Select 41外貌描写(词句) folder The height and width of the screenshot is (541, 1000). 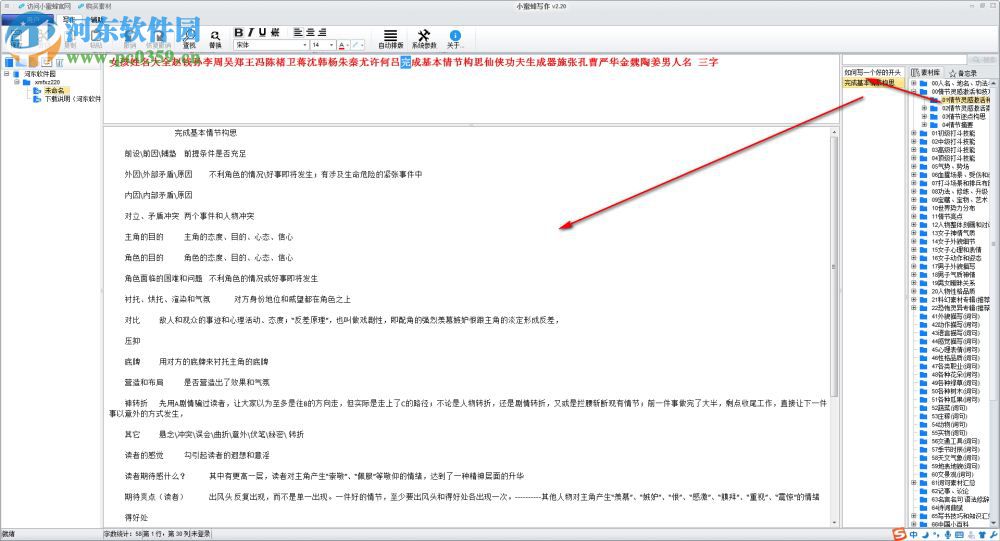click(955, 316)
